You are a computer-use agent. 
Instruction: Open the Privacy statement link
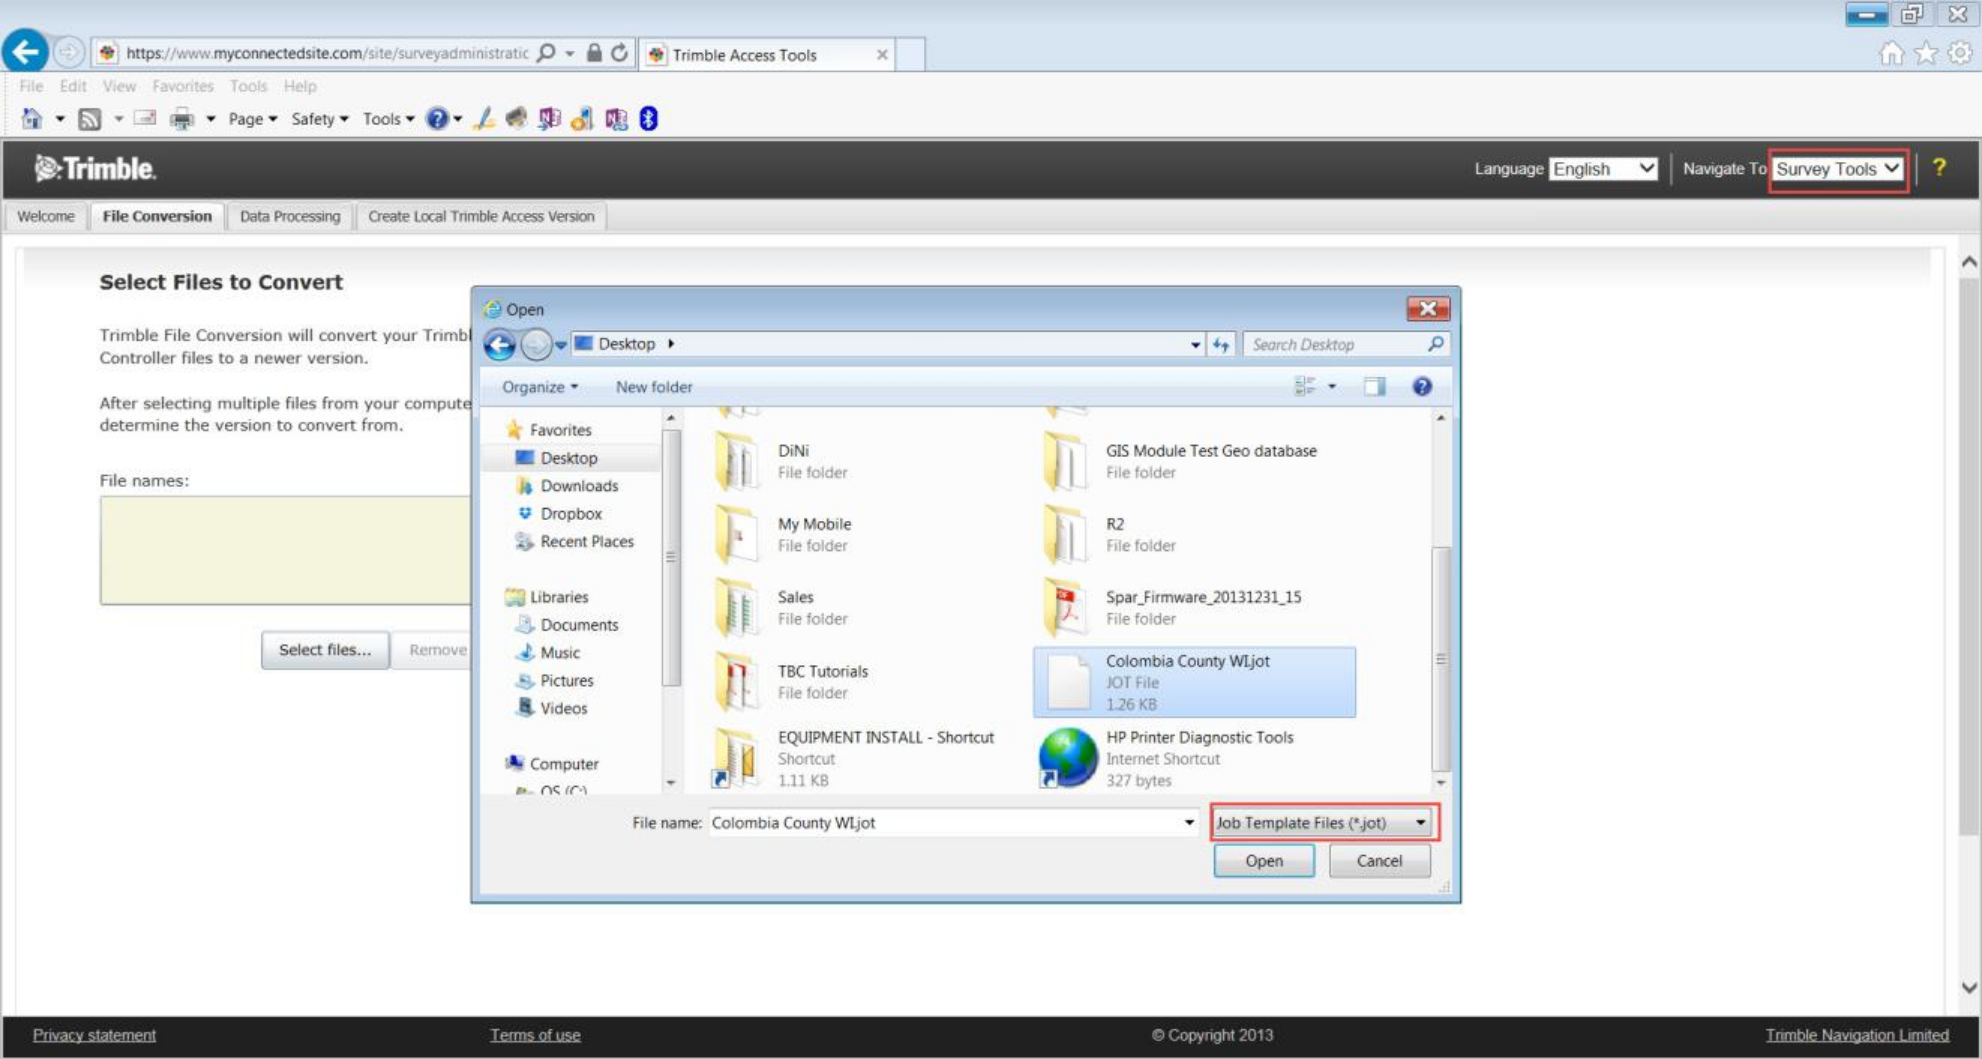point(94,1035)
